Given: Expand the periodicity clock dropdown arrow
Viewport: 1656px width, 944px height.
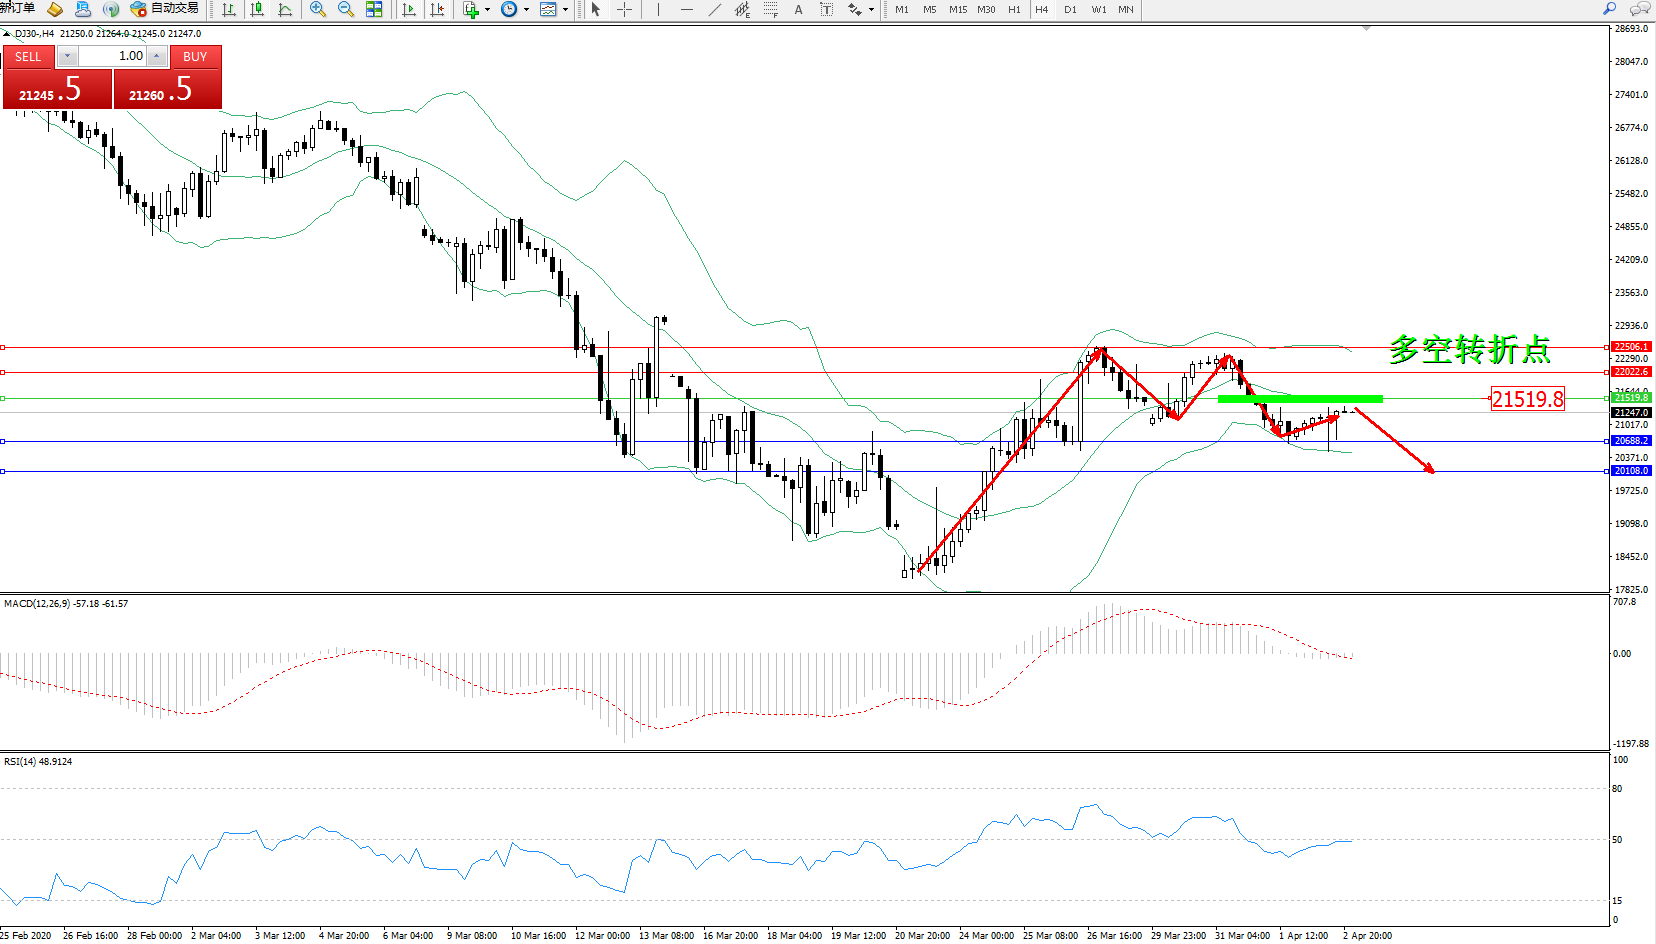Looking at the screenshot, I should pyautogui.click(x=526, y=9).
